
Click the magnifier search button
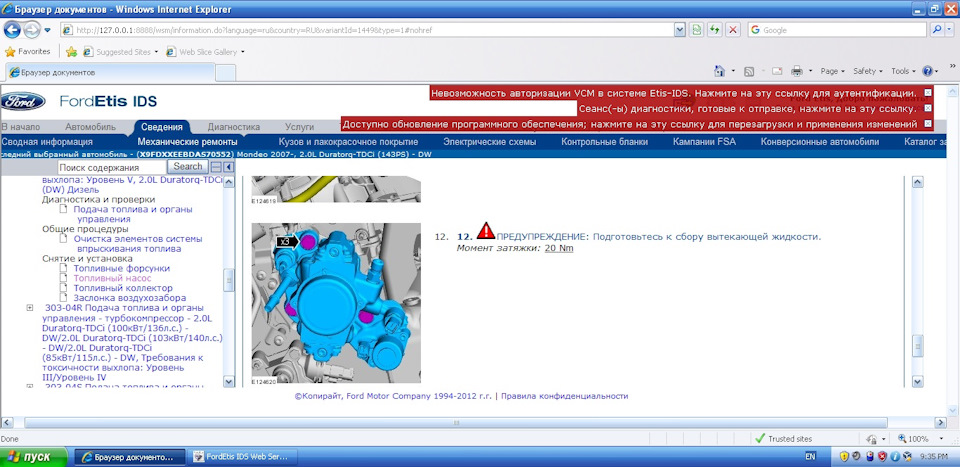[x=938, y=30]
